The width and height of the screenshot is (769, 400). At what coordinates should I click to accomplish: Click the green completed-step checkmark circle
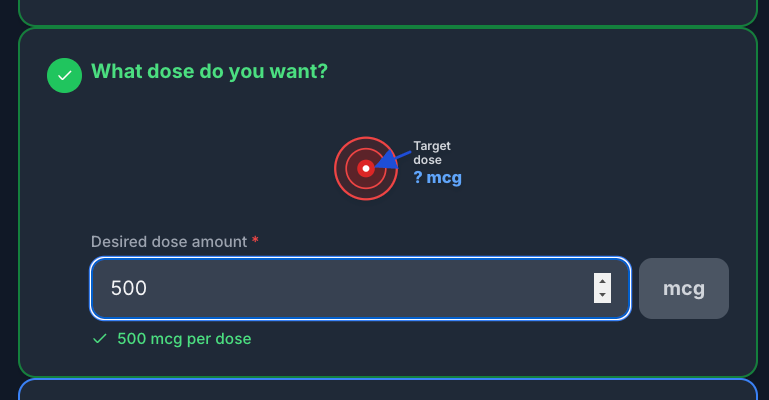click(x=64, y=75)
